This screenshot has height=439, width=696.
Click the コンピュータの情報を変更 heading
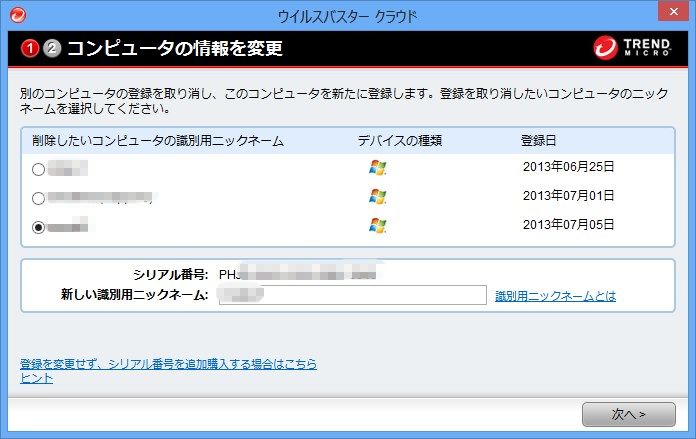tap(175, 48)
